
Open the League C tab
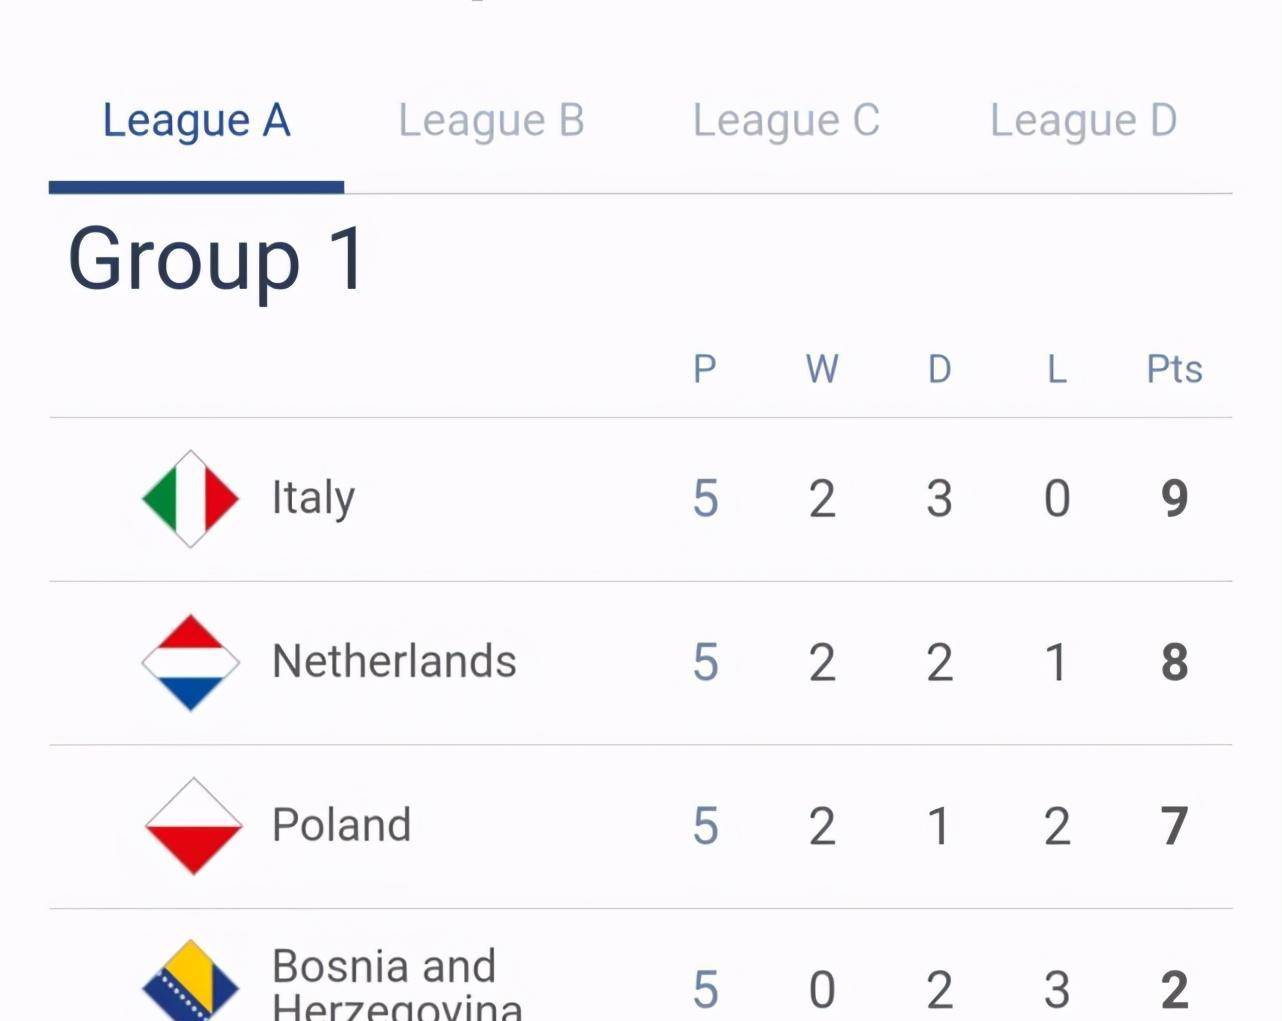(786, 121)
